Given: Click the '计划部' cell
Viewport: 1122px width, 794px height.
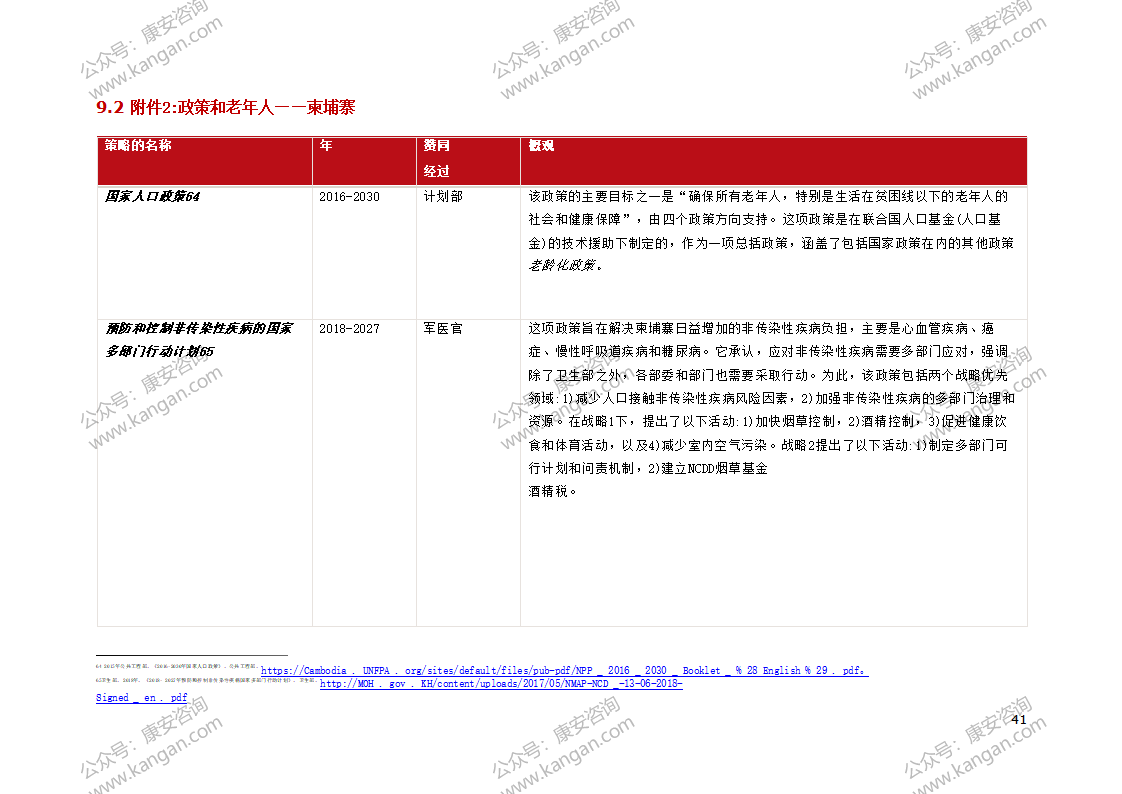Looking at the screenshot, I should coord(443,196).
